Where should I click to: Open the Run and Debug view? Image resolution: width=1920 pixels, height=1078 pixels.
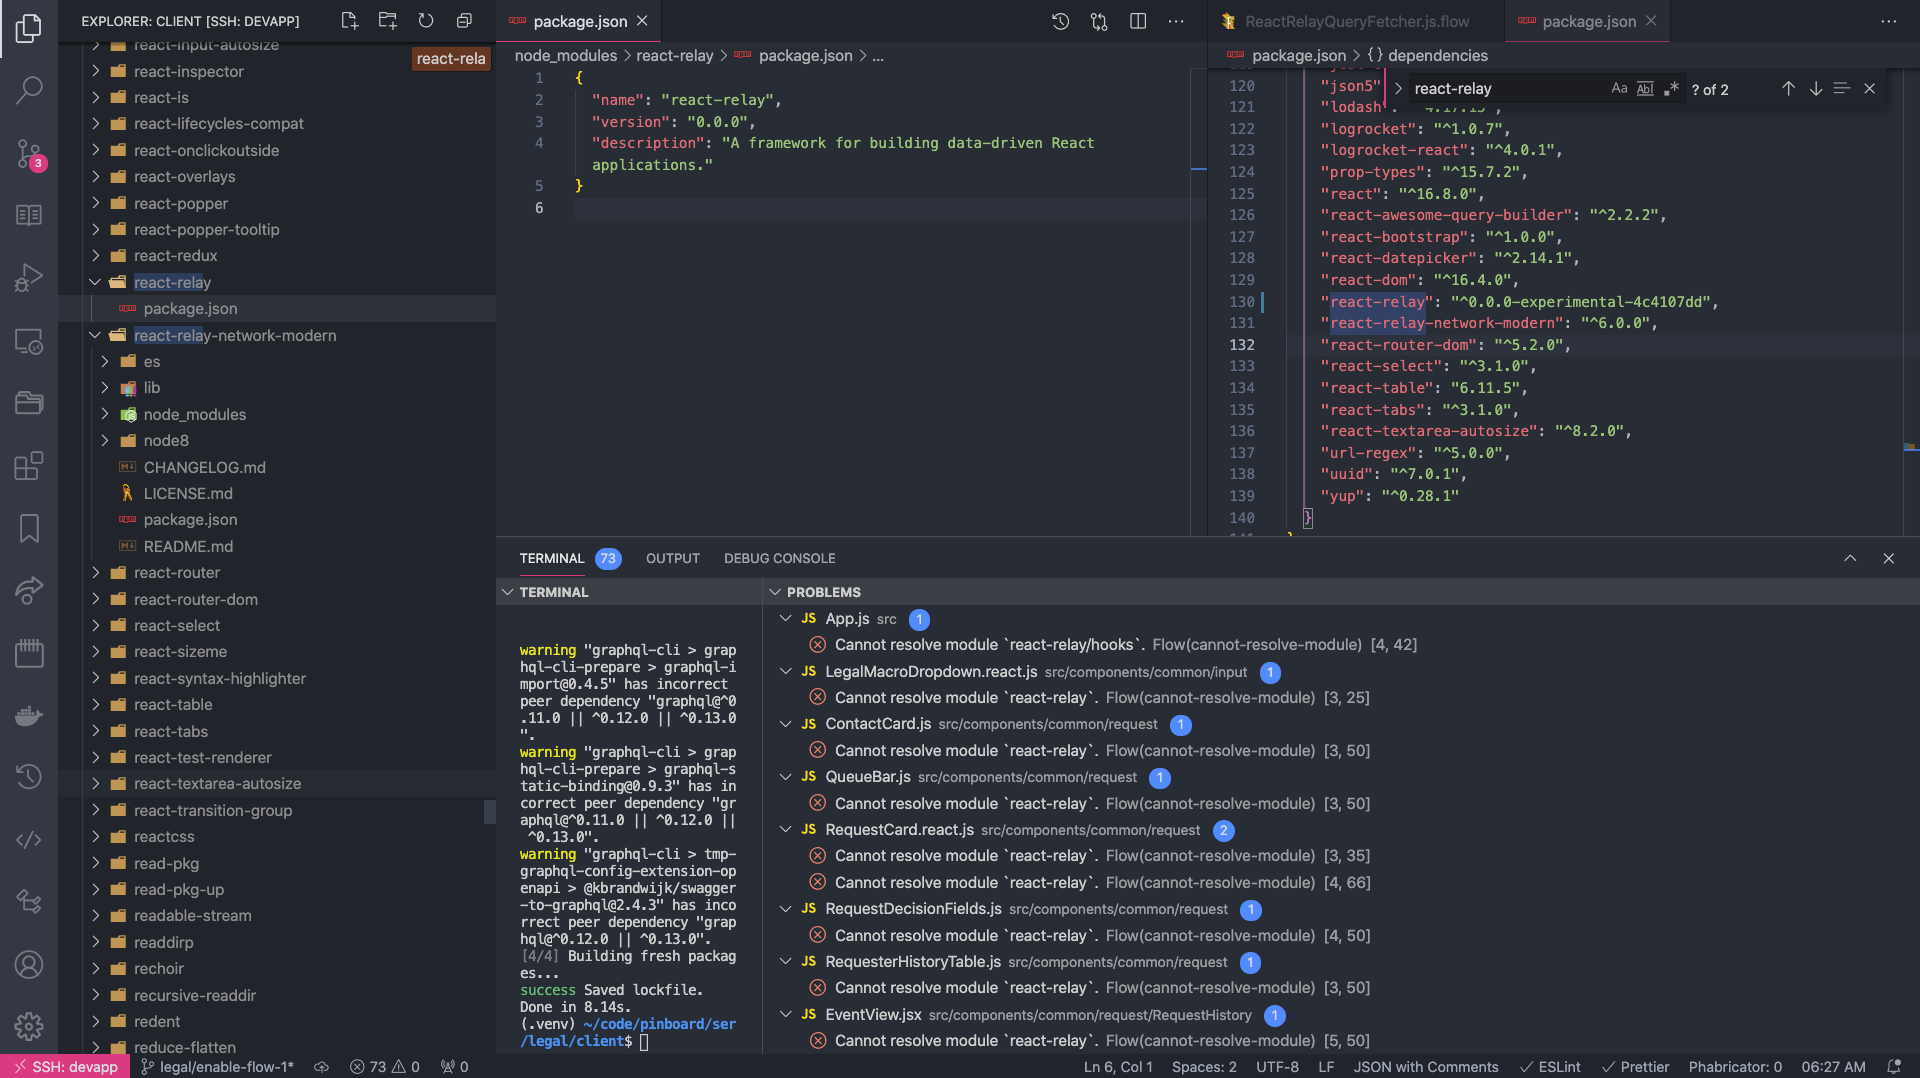[x=29, y=277]
